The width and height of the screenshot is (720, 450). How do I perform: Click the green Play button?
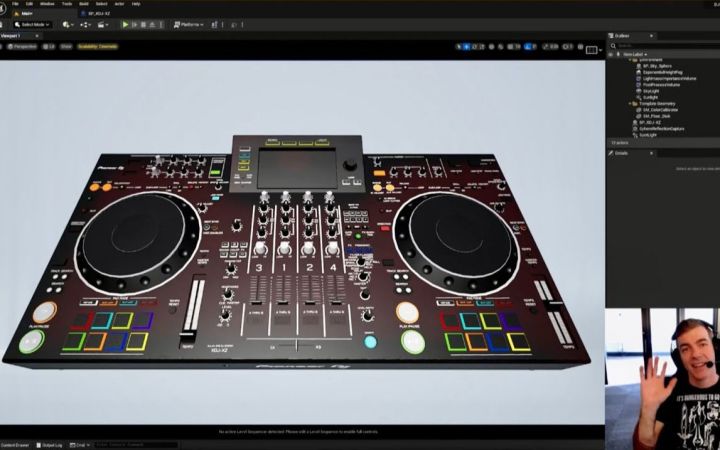(125, 24)
